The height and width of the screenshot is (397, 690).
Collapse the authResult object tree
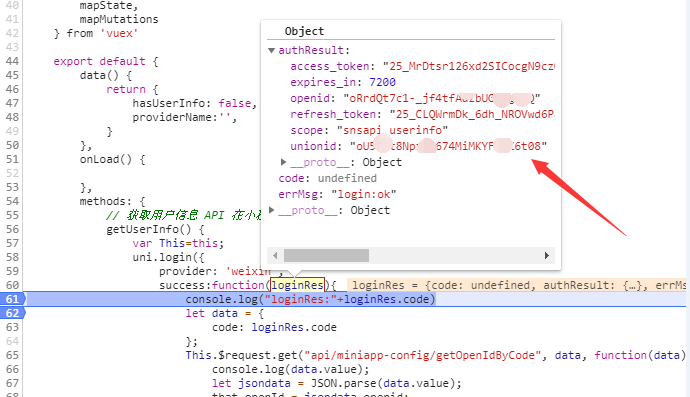click(x=272, y=50)
